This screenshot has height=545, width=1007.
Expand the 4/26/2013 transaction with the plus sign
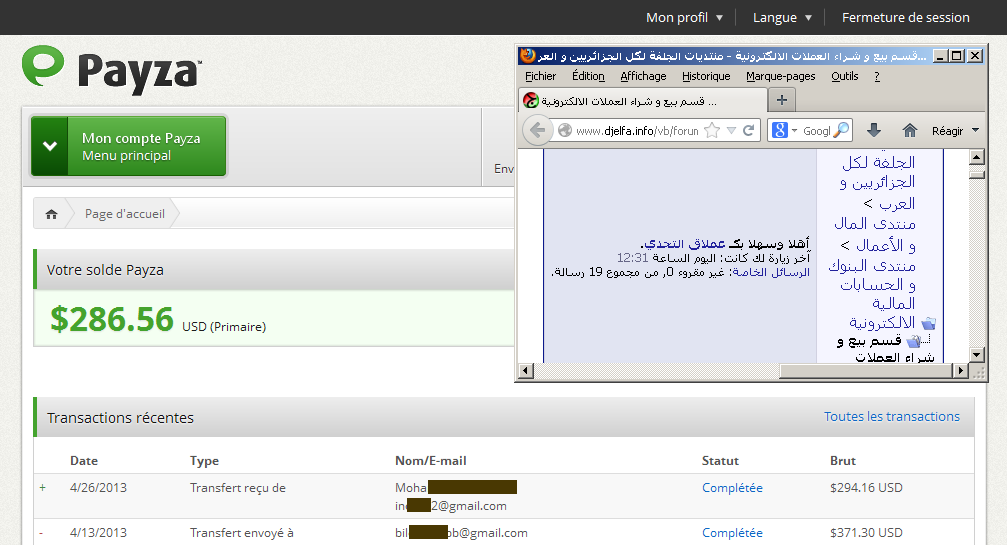click(42, 488)
